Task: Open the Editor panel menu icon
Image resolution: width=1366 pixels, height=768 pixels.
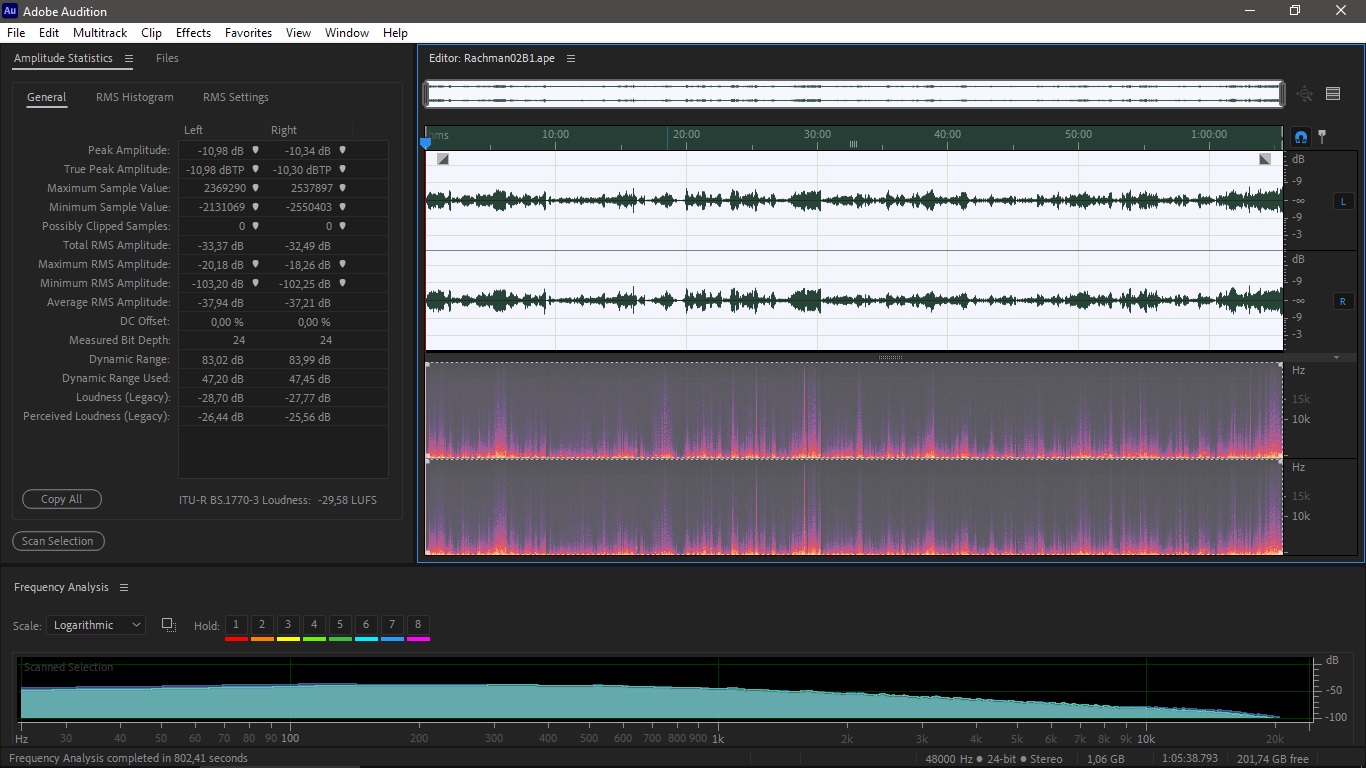Action: click(571, 58)
